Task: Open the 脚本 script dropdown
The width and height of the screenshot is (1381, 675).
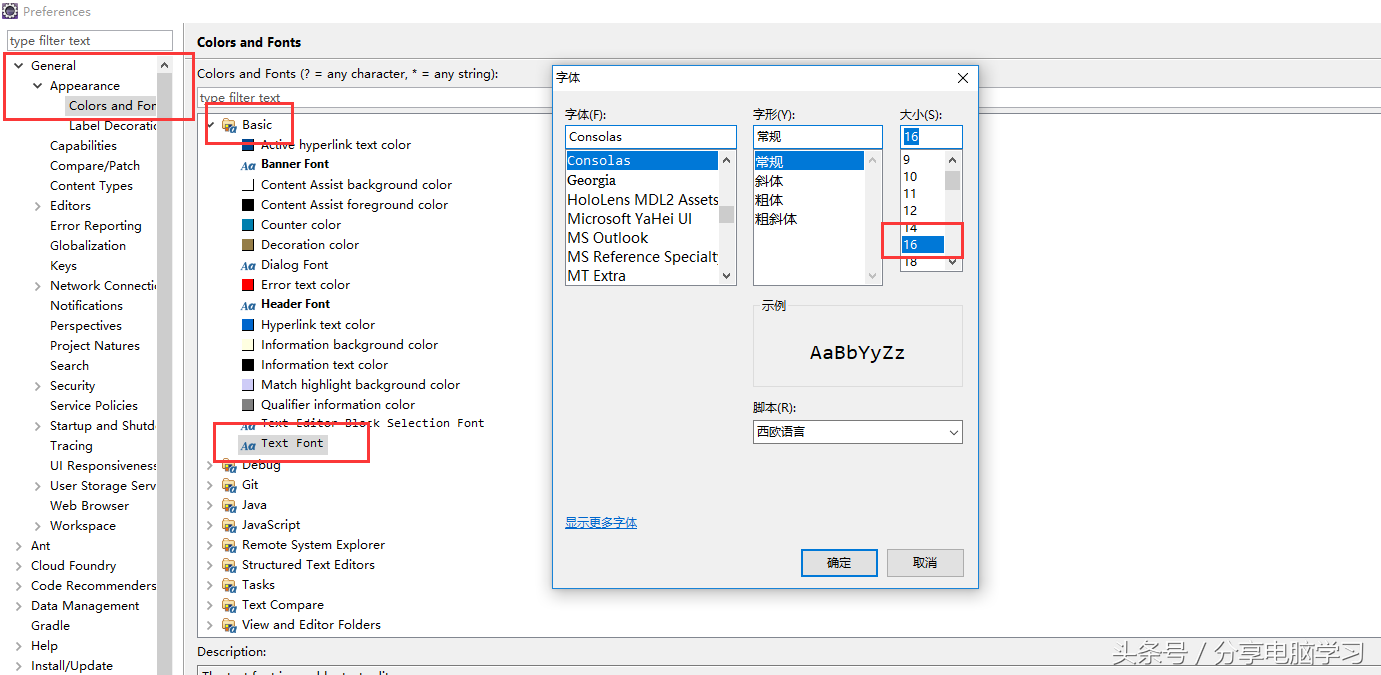Action: pyautogui.click(x=857, y=432)
